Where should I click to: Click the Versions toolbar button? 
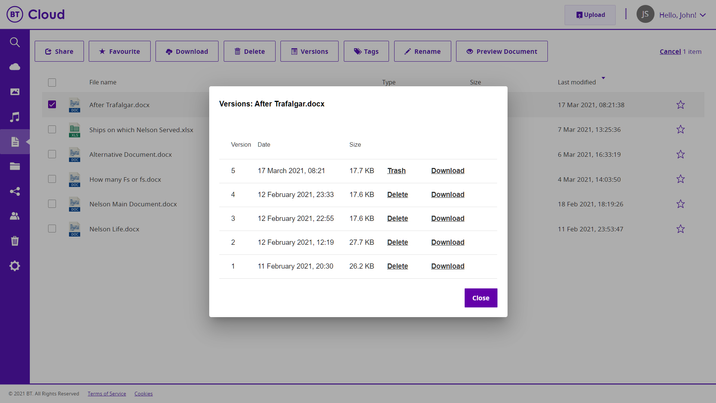click(309, 51)
